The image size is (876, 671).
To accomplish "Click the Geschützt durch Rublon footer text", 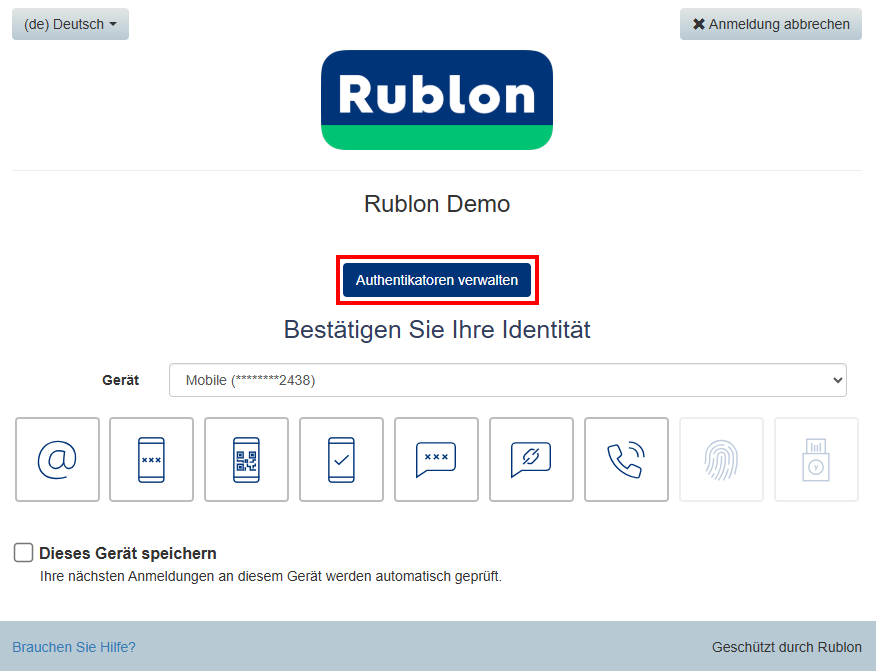I will 786,647.
